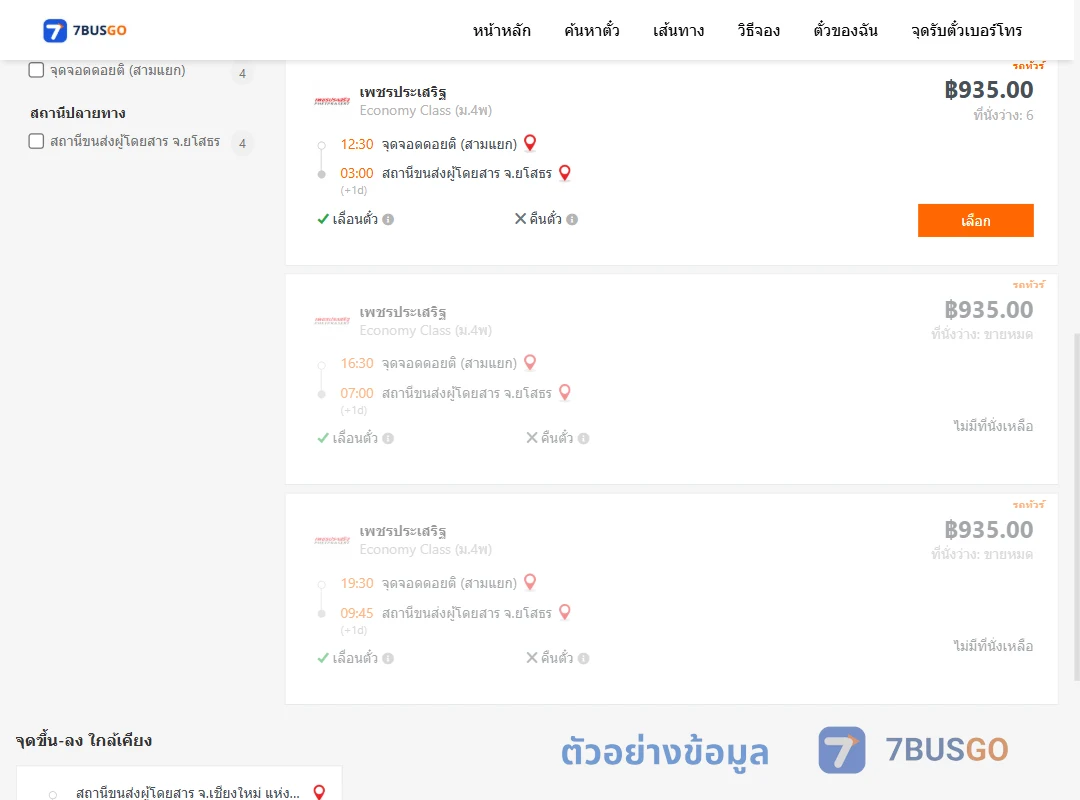Open วิธีจอง menu item
Image resolution: width=1080 pixels, height=800 pixels.
(758, 30)
